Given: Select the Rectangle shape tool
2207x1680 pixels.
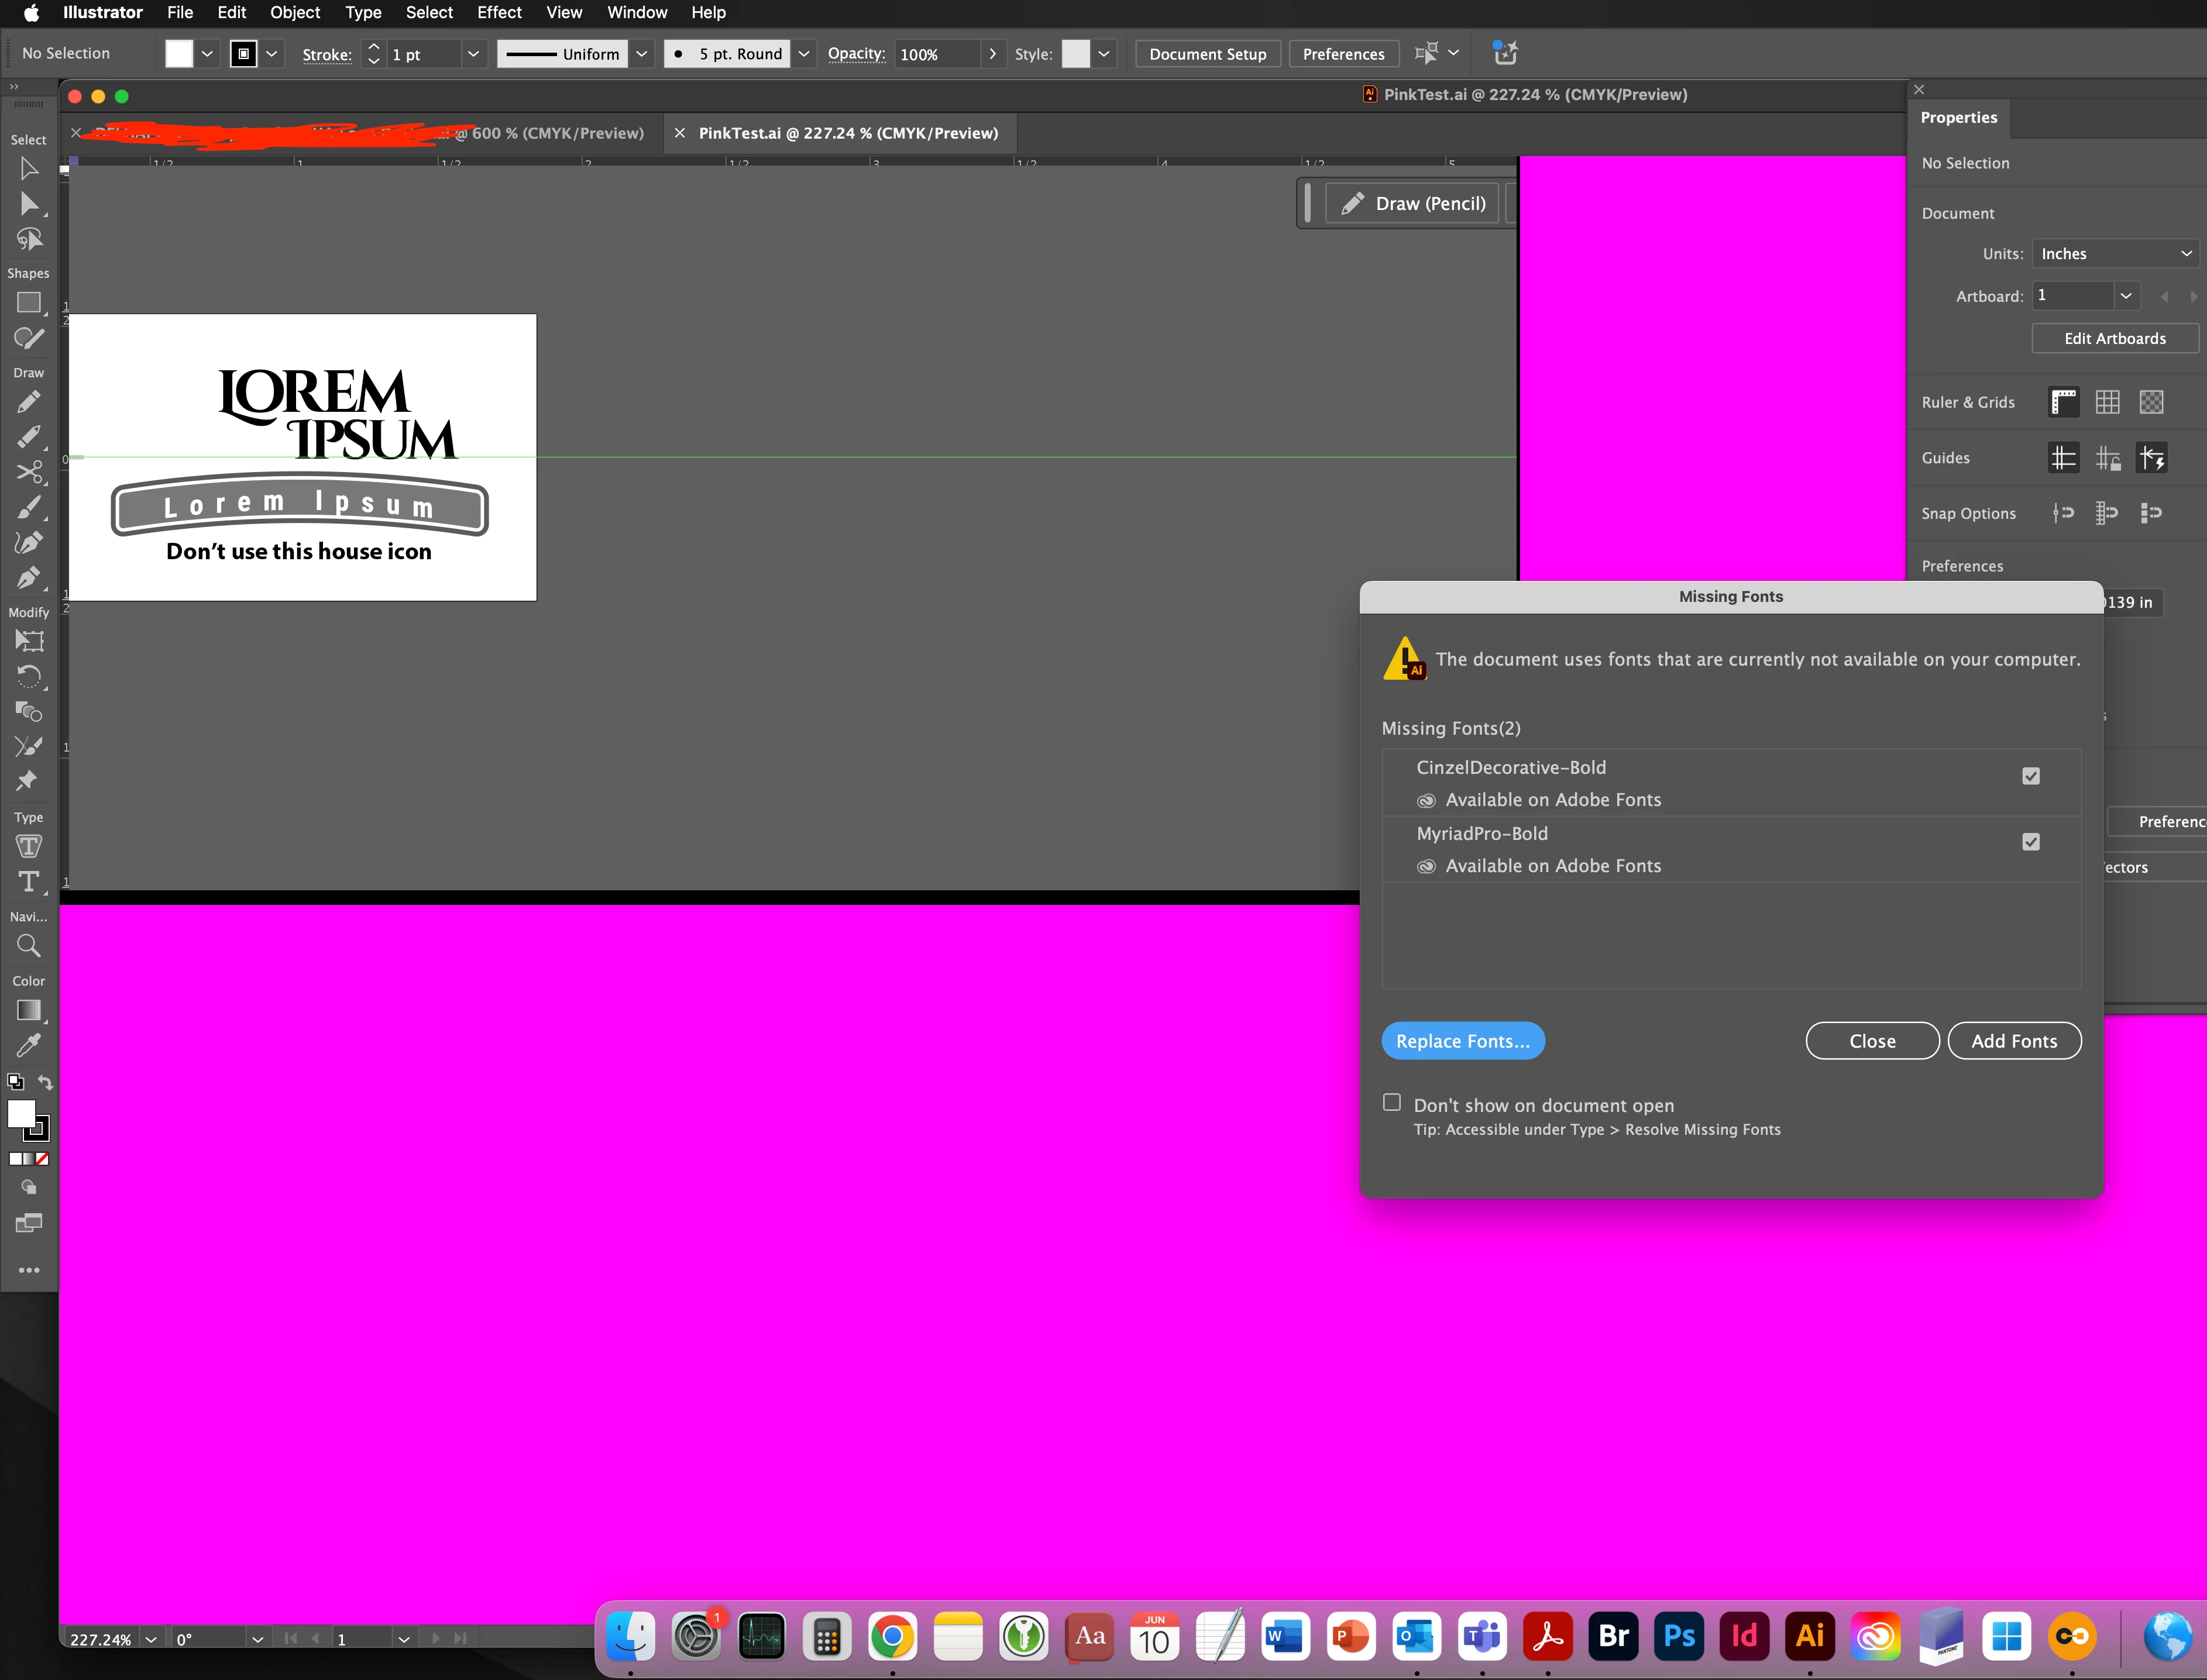Looking at the screenshot, I should [29, 302].
